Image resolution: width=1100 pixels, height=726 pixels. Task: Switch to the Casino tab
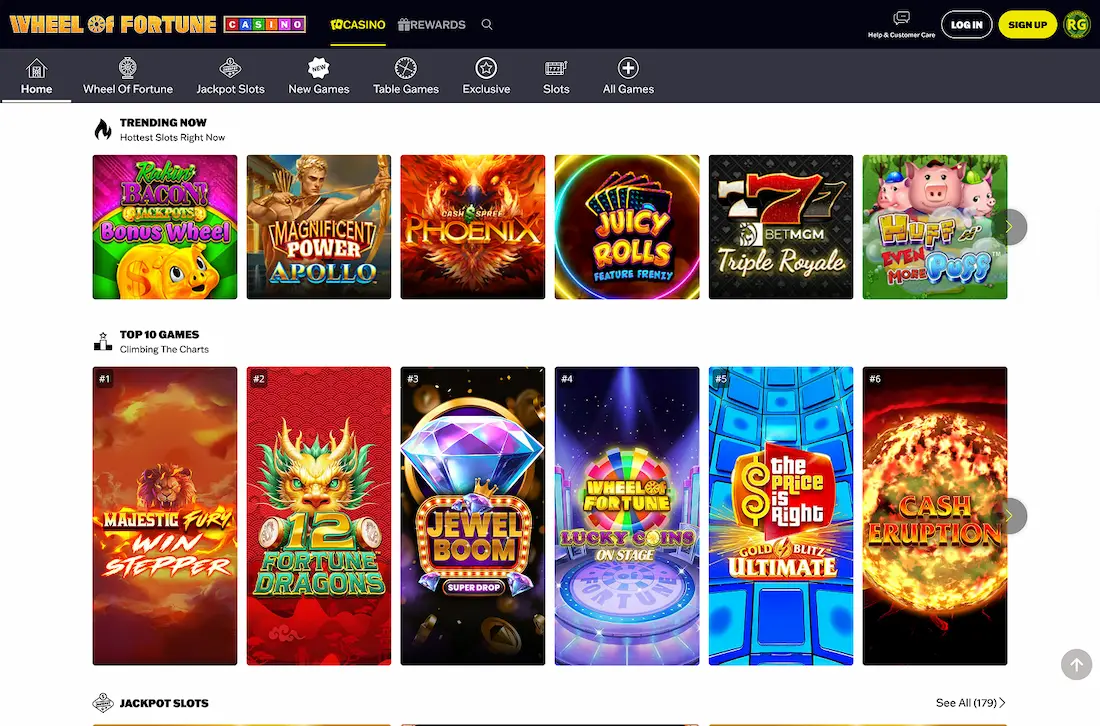pyautogui.click(x=357, y=25)
